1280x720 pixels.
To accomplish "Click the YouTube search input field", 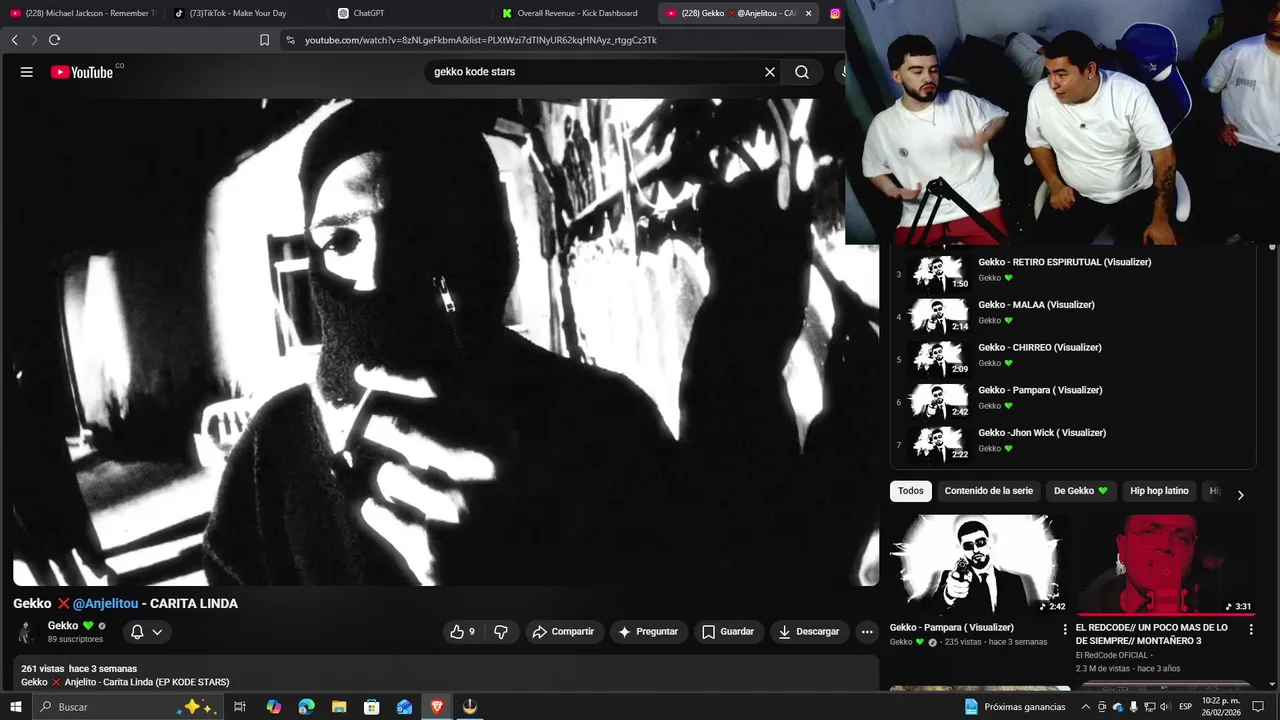I will pyautogui.click(x=593, y=72).
